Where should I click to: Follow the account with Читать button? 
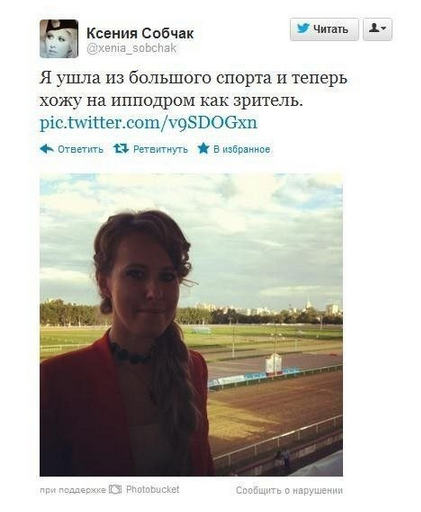[324, 29]
